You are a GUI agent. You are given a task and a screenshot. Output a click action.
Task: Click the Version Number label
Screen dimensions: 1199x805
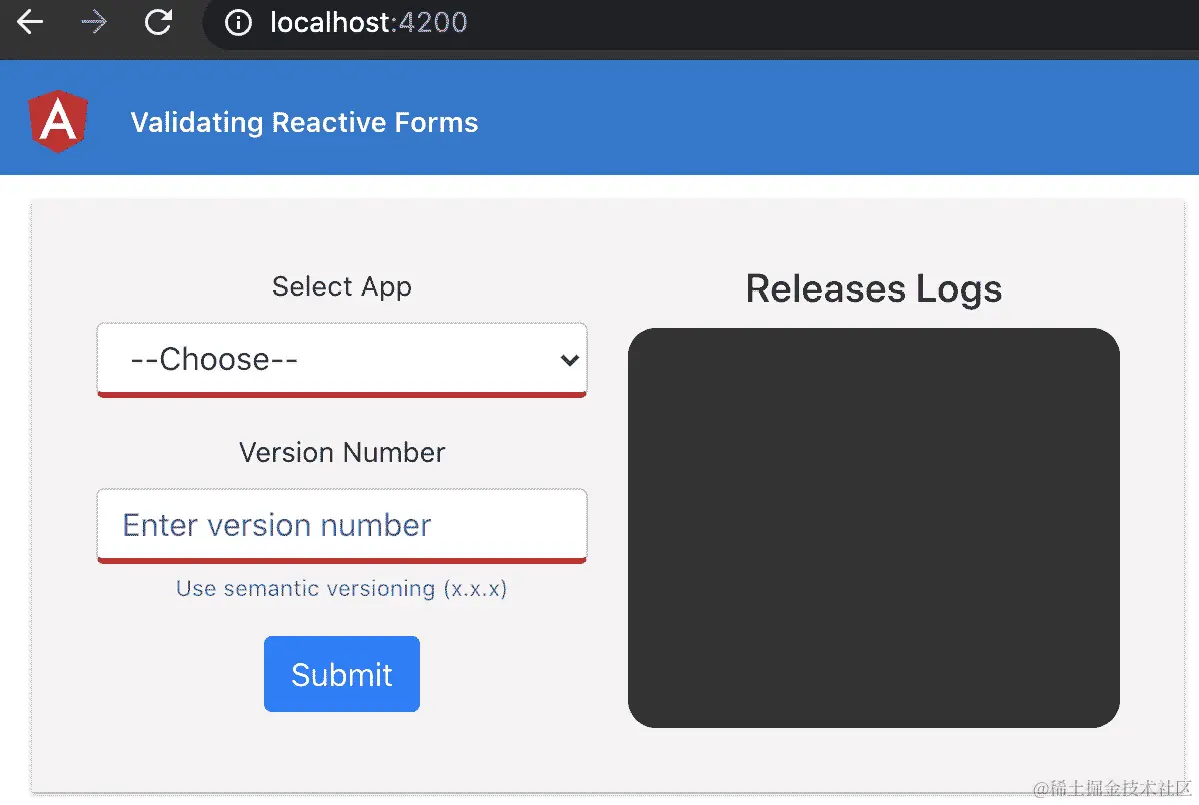coord(342,453)
